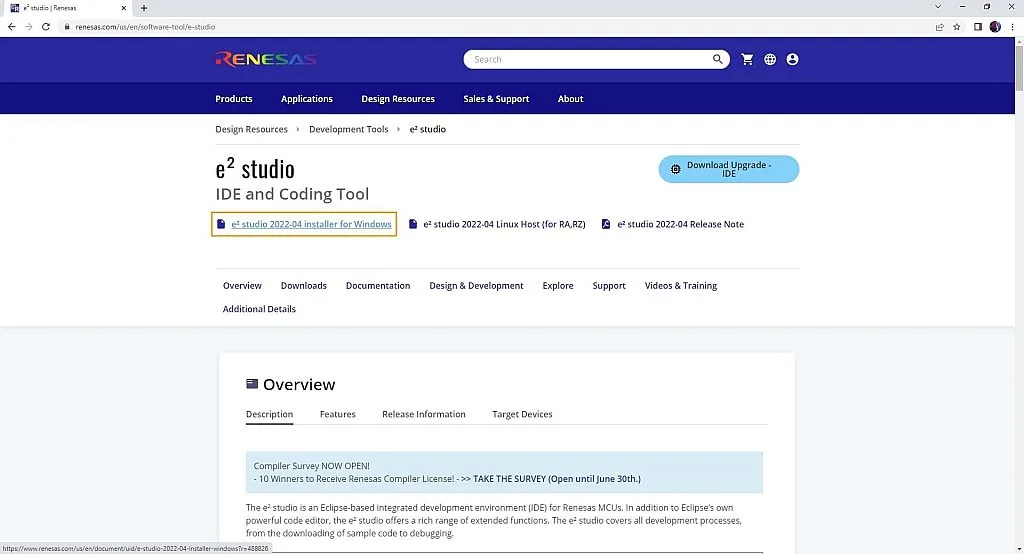Viewport: 1024px width, 554px height.
Task: Open Chrome profile avatar
Action: 995,27
